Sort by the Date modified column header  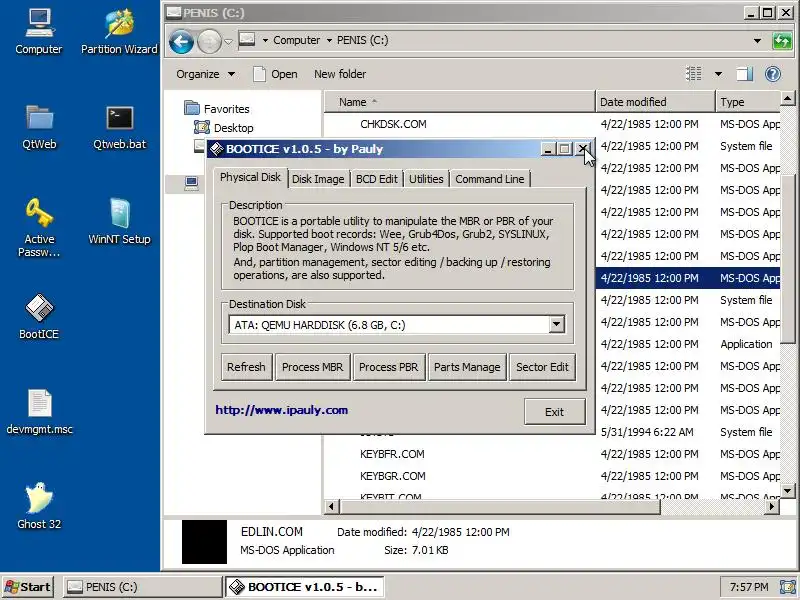coord(655,102)
